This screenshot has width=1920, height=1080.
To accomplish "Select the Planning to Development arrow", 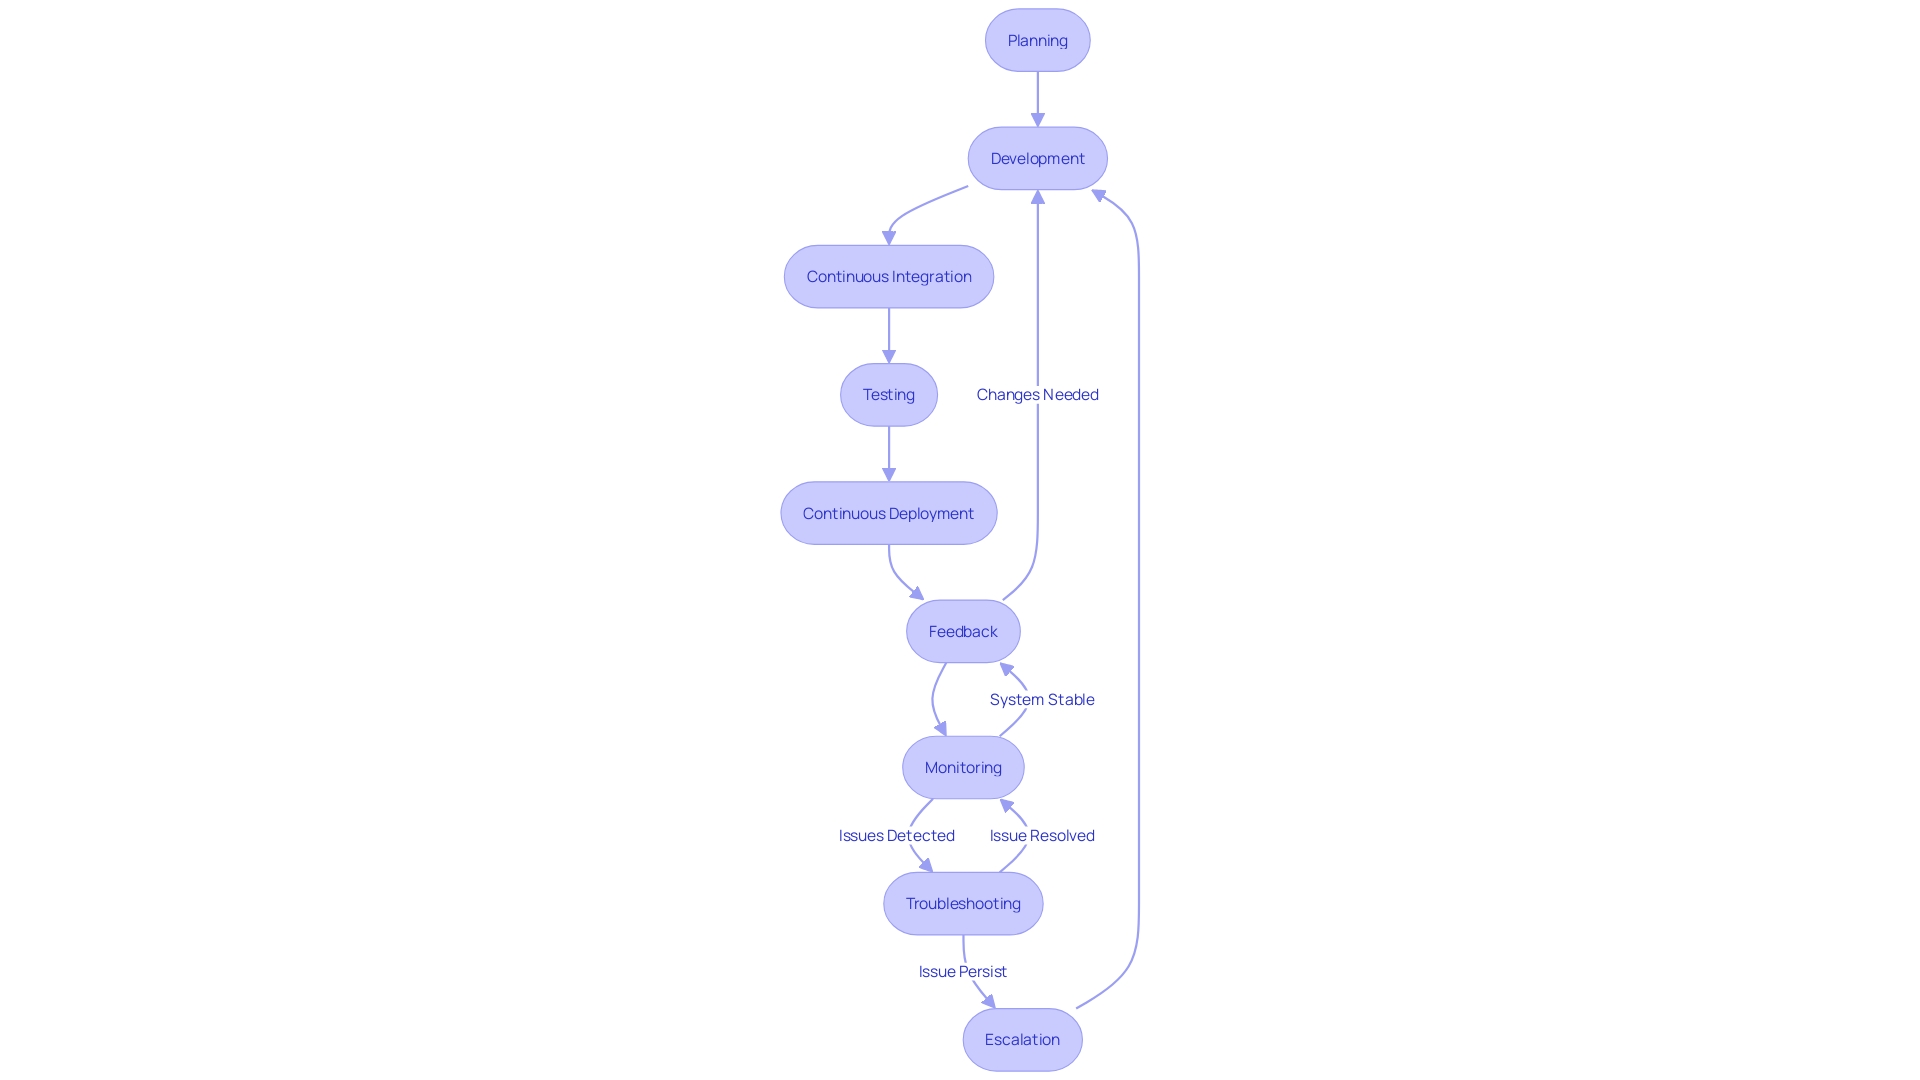I will pos(1038,99).
